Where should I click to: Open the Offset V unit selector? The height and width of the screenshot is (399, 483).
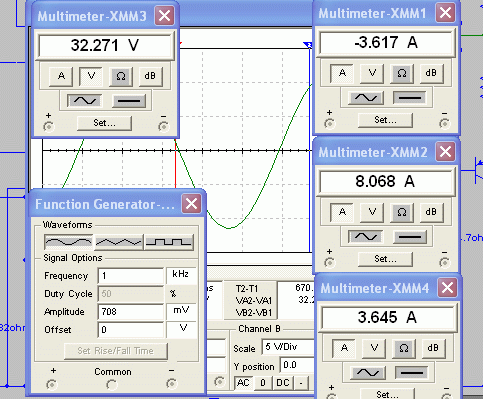click(181, 329)
